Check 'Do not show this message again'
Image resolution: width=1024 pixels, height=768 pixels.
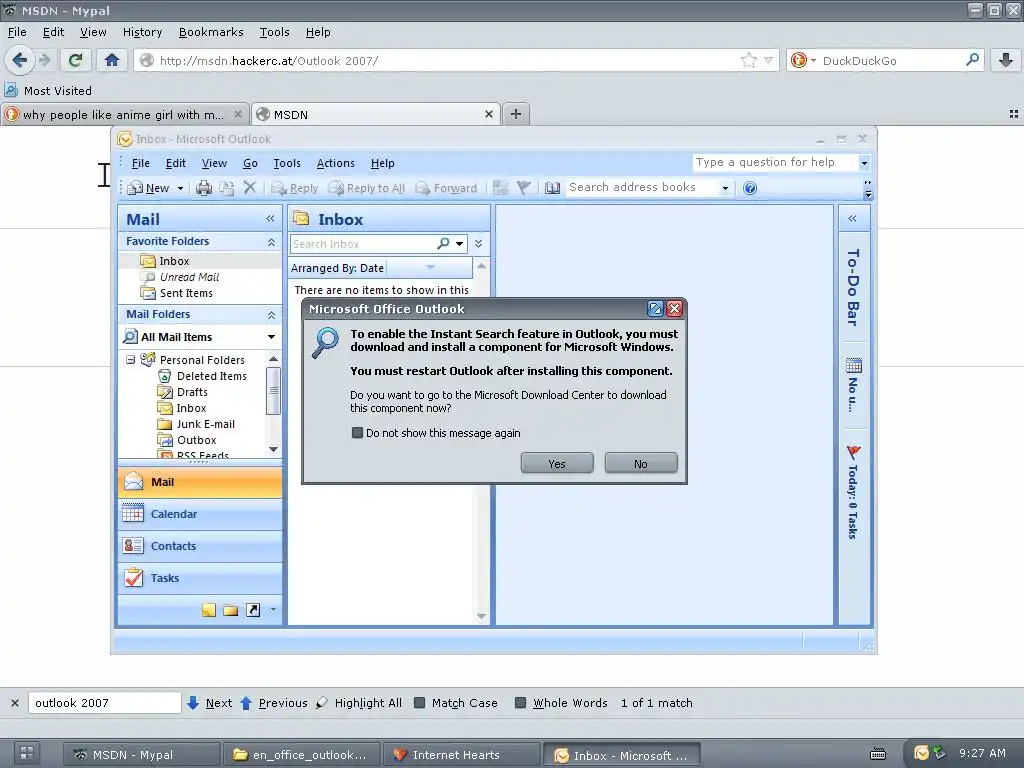point(357,432)
